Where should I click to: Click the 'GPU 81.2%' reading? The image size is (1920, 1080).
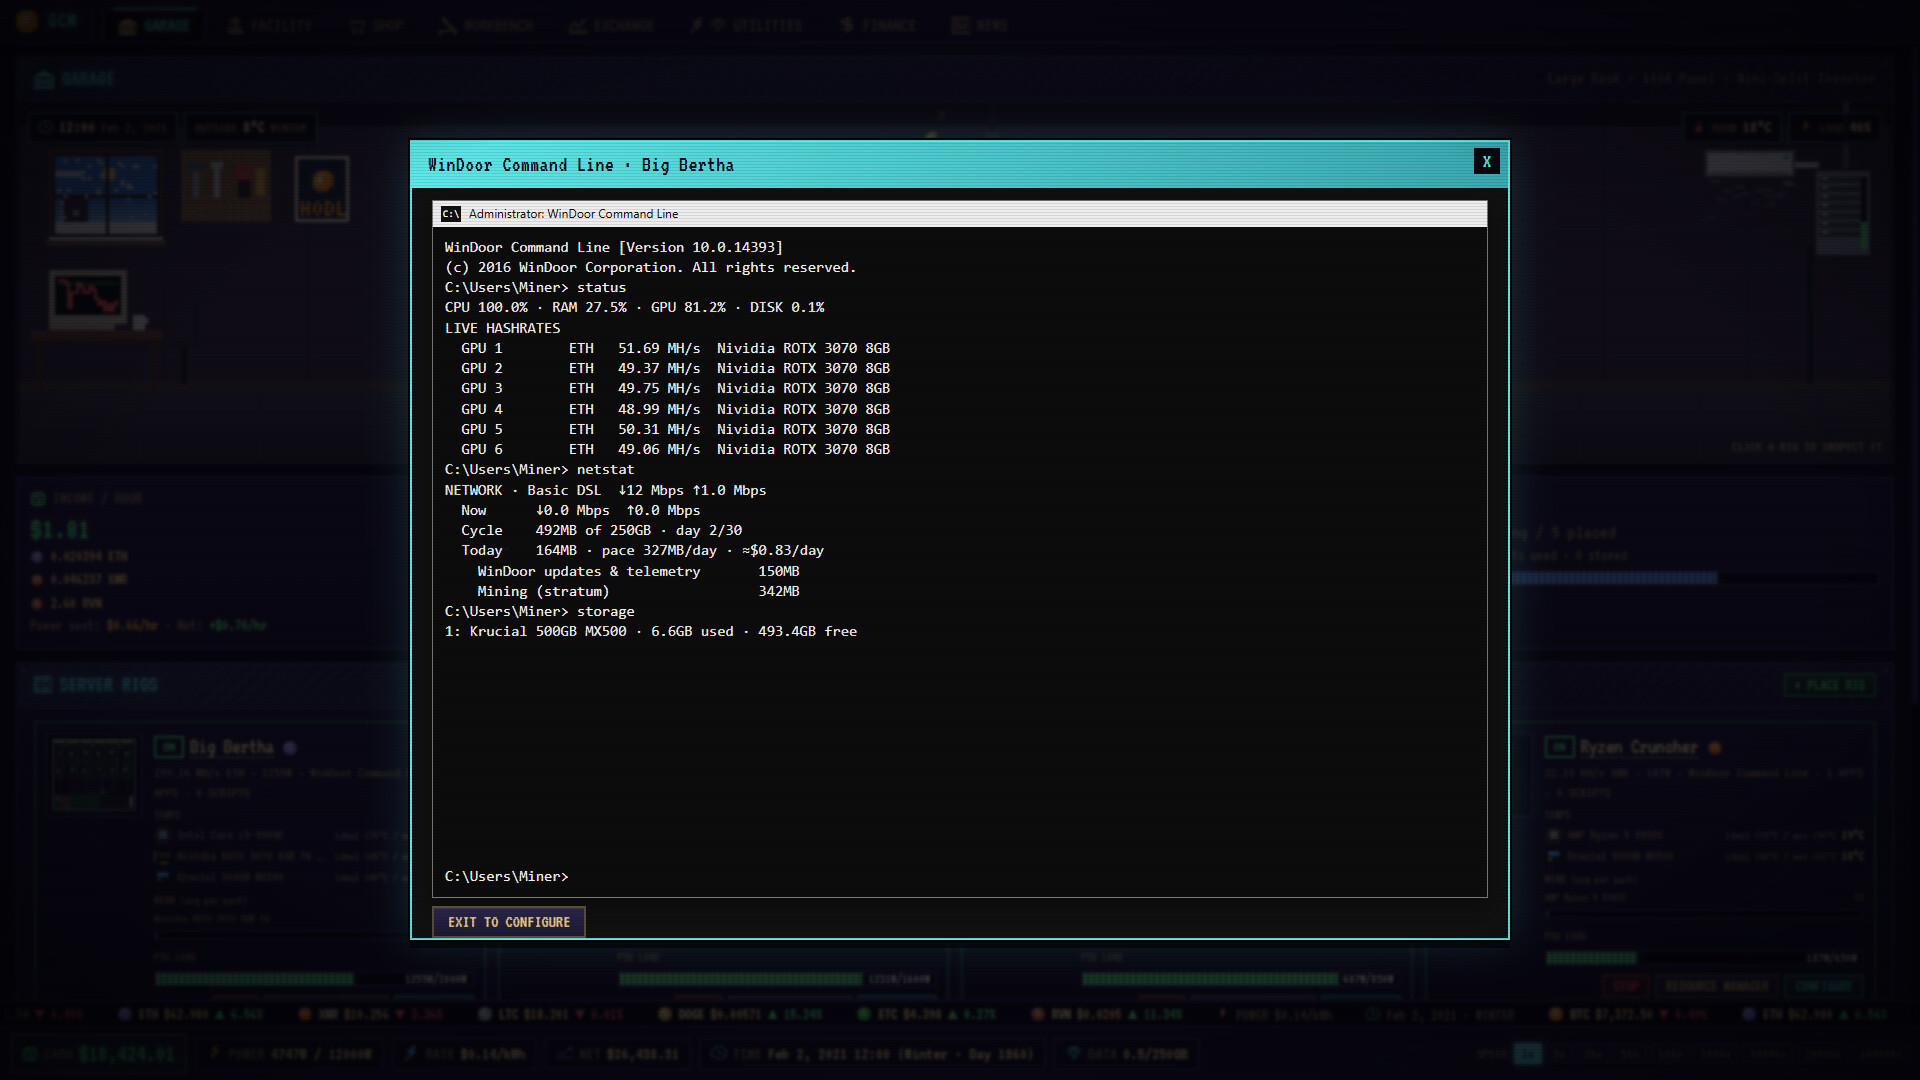[x=688, y=307]
